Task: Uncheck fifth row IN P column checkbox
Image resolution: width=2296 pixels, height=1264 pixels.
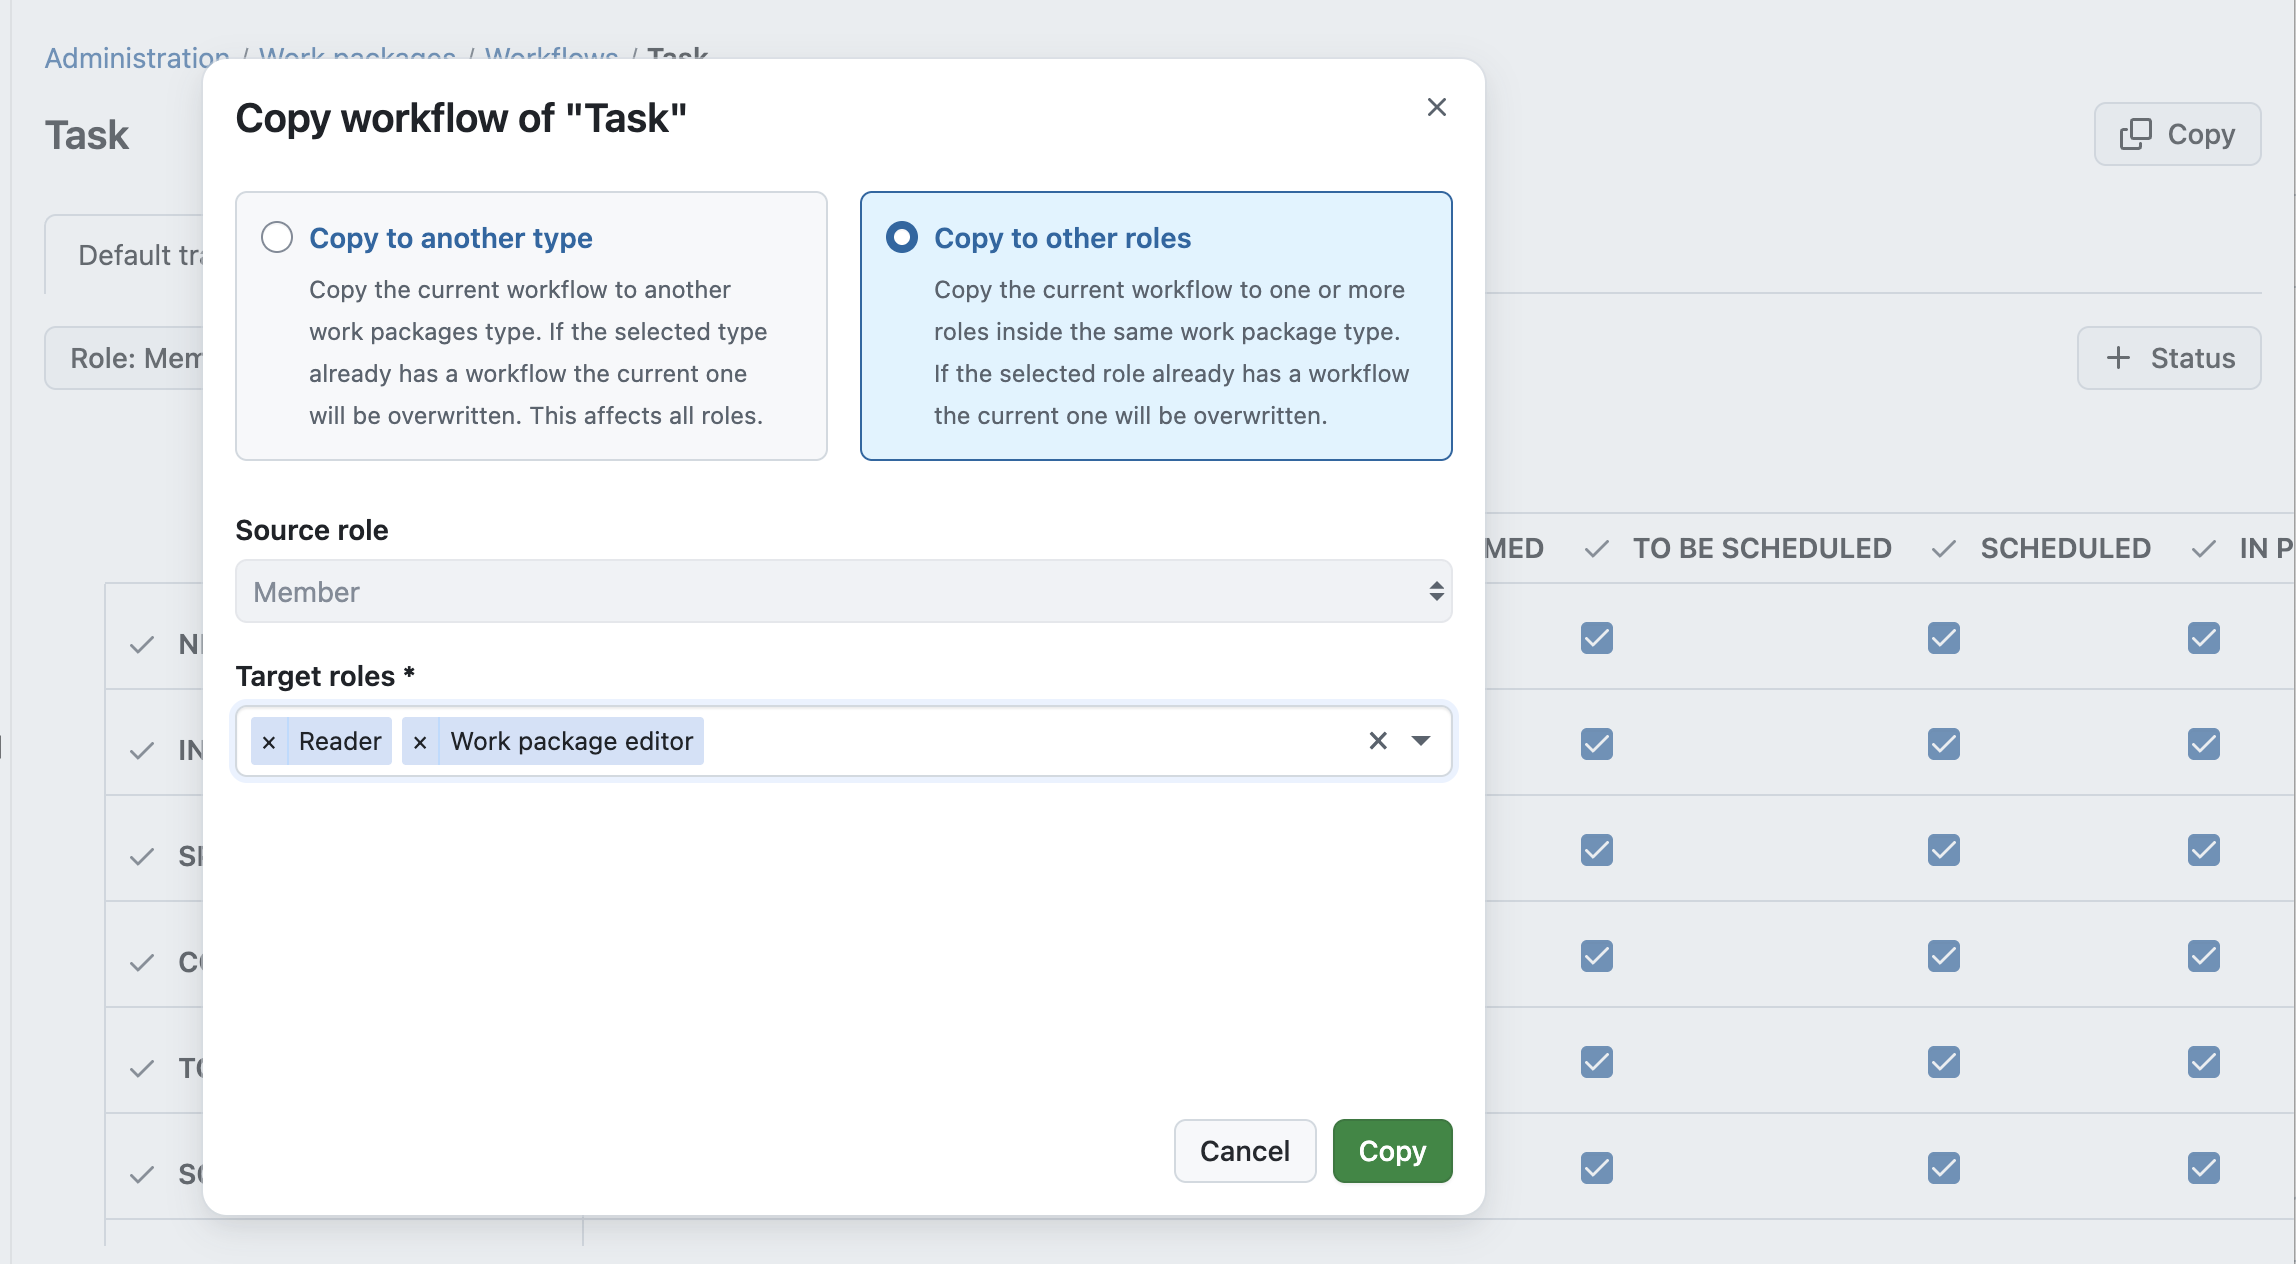Action: 2204,1062
